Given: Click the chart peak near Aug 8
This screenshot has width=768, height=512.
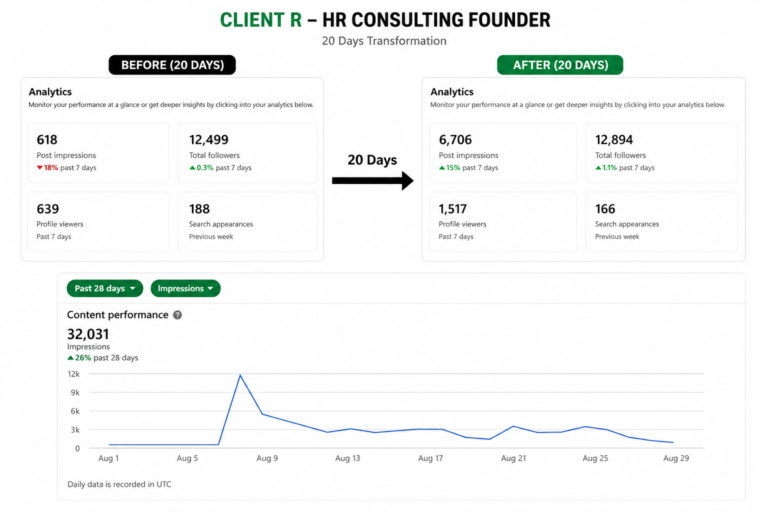Looking at the screenshot, I should click(x=240, y=375).
